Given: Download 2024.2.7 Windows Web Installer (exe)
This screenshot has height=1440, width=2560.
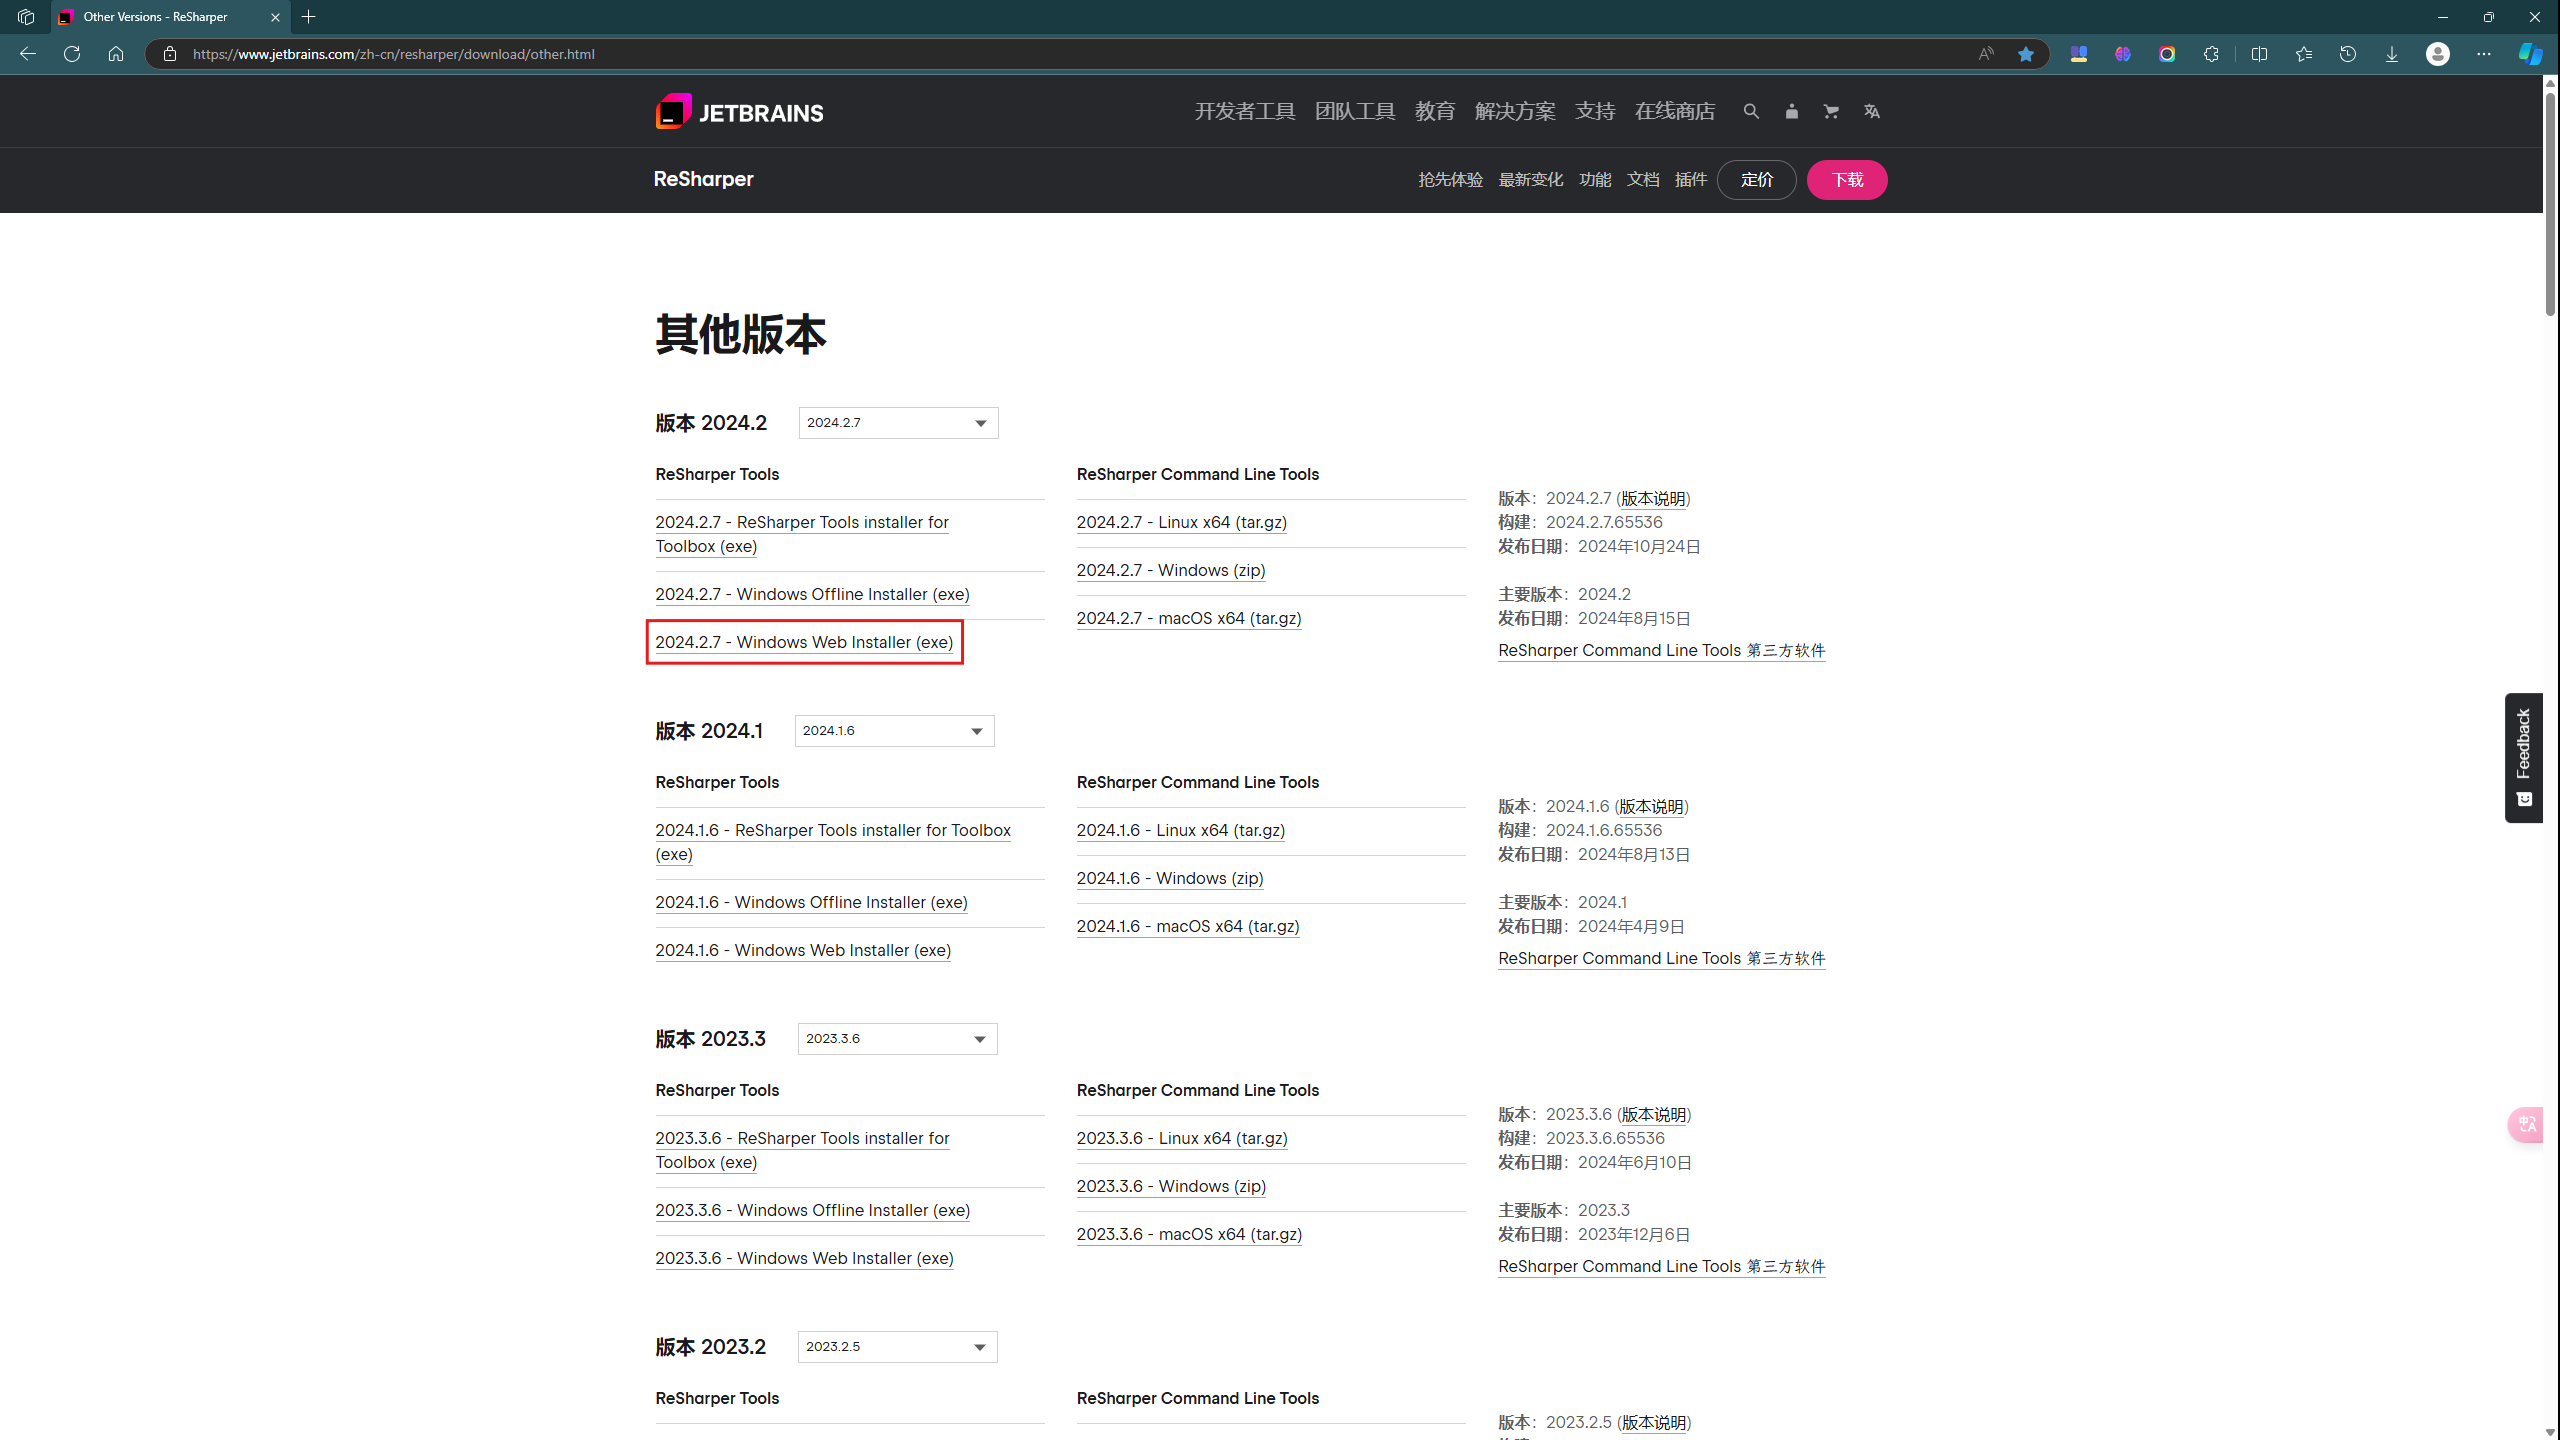Looking at the screenshot, I should 804,642.
